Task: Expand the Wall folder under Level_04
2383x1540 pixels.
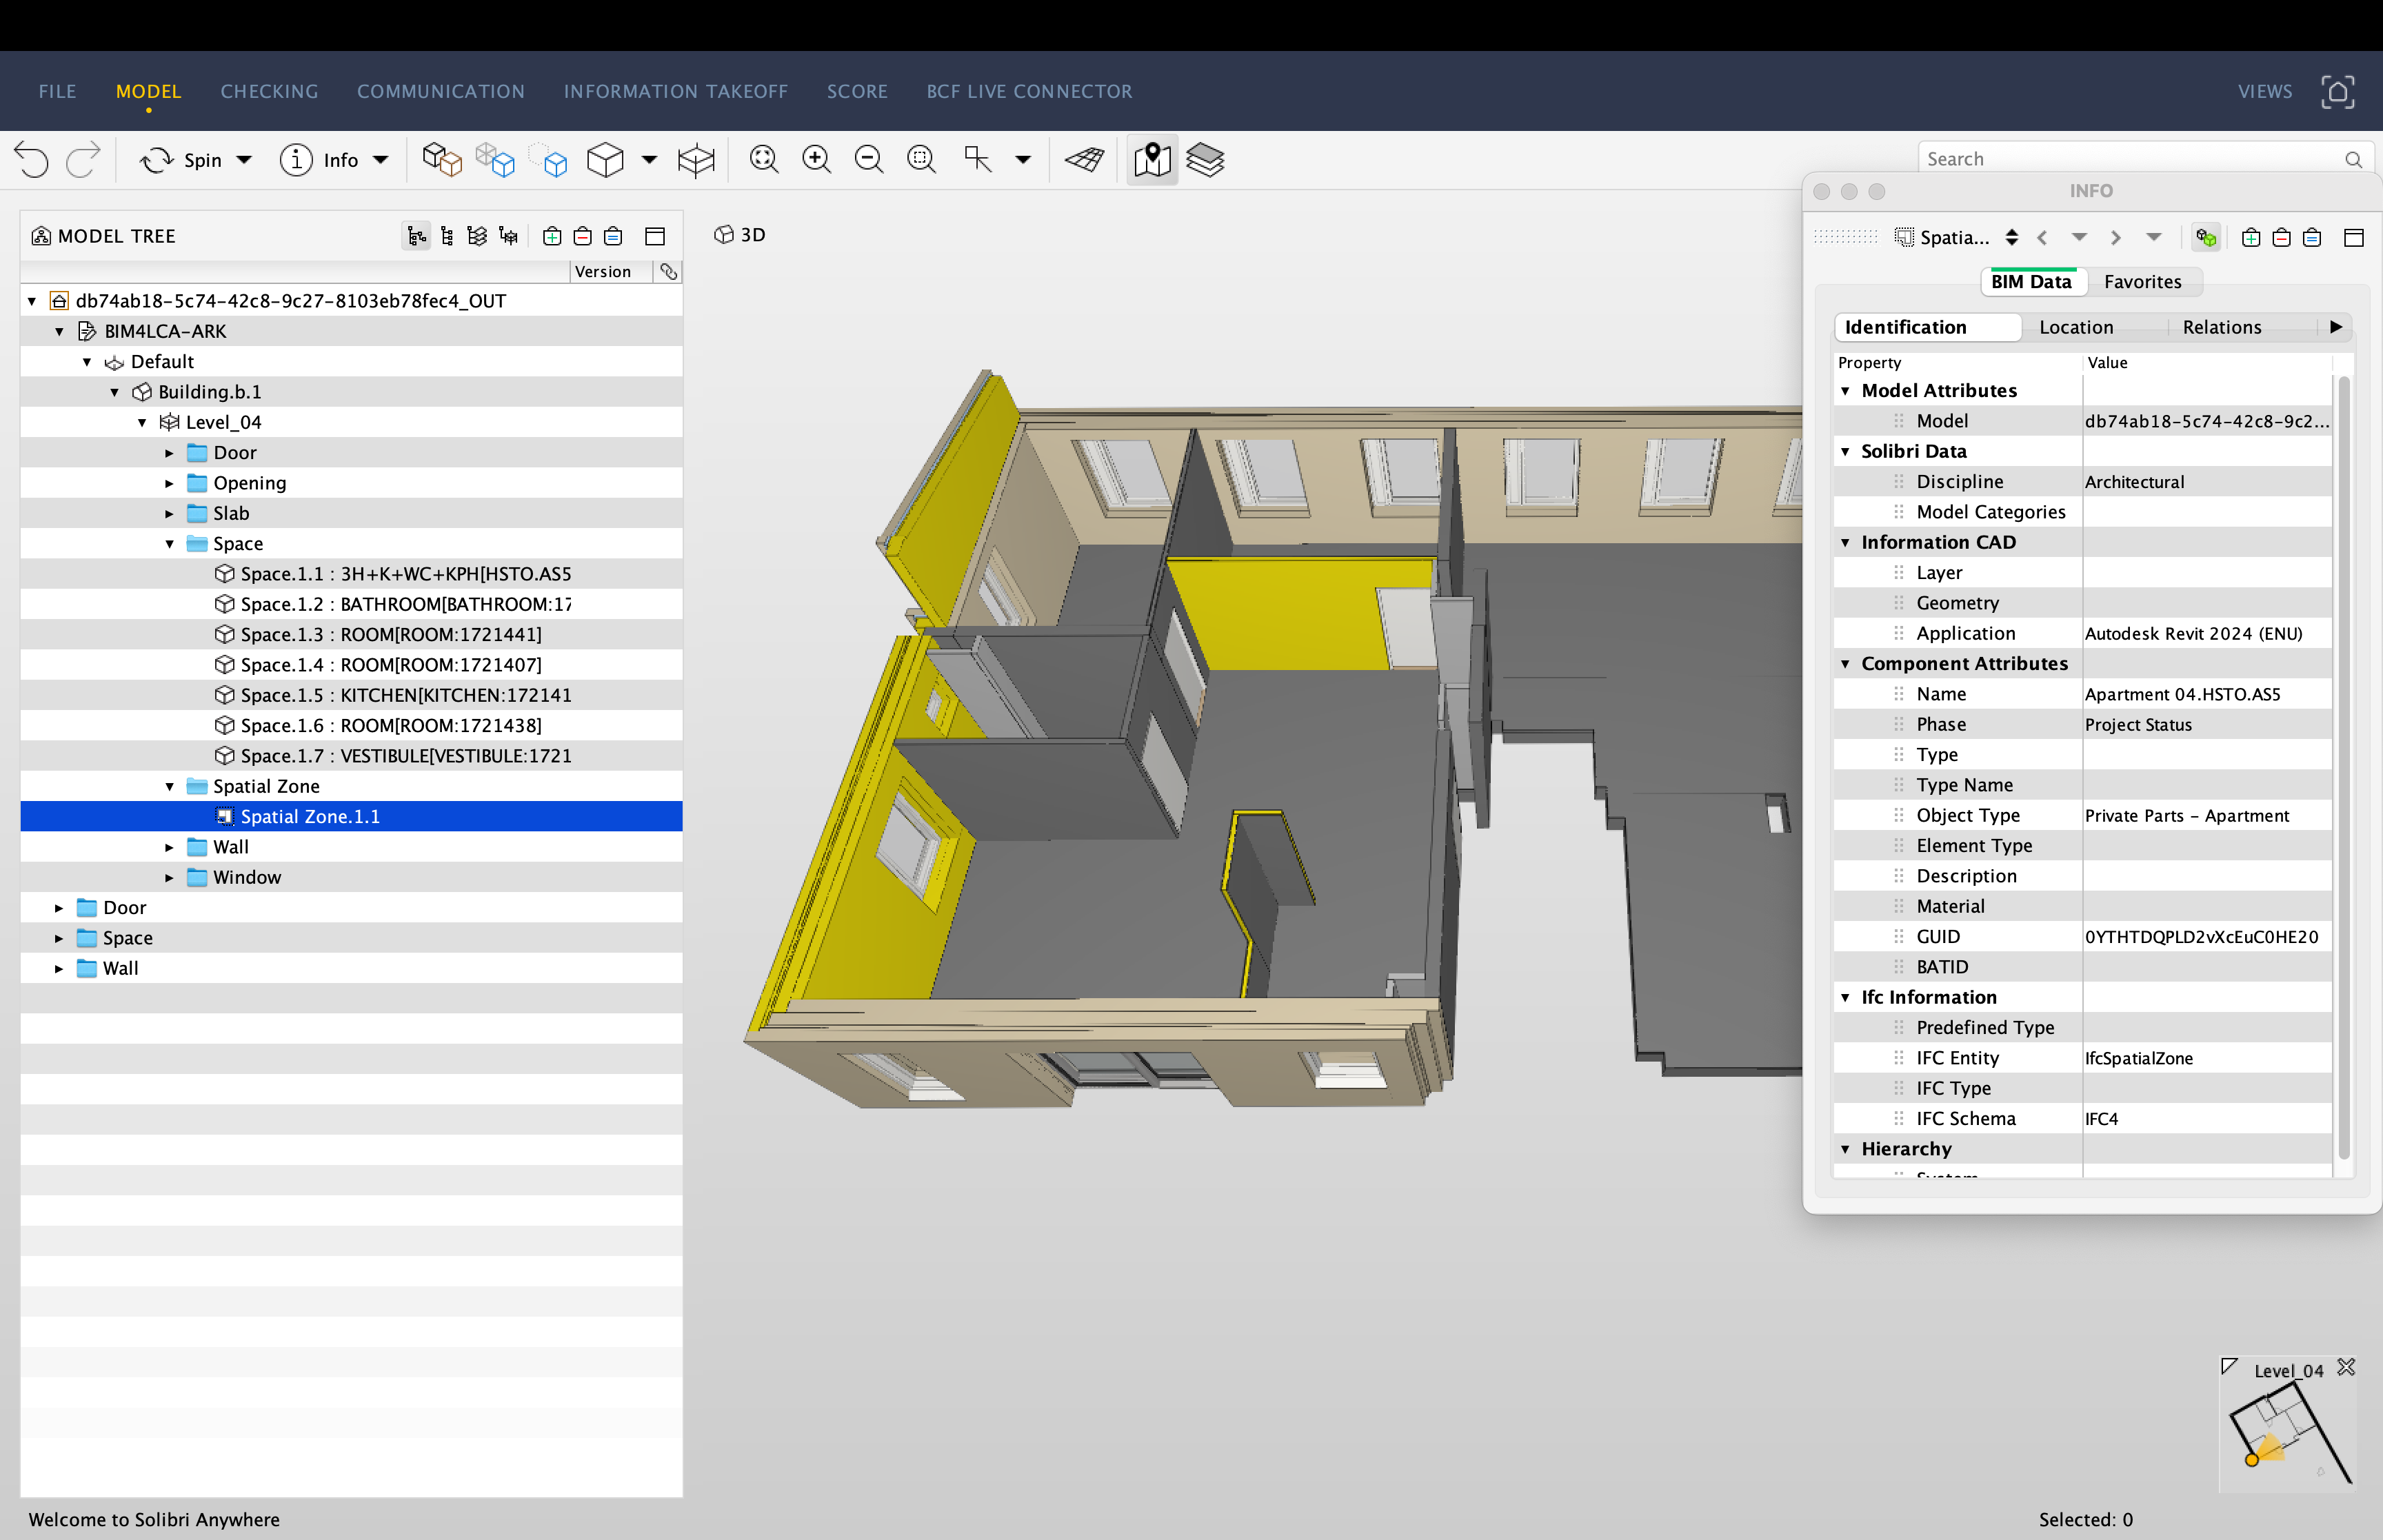Action: (x=169, y=847)
